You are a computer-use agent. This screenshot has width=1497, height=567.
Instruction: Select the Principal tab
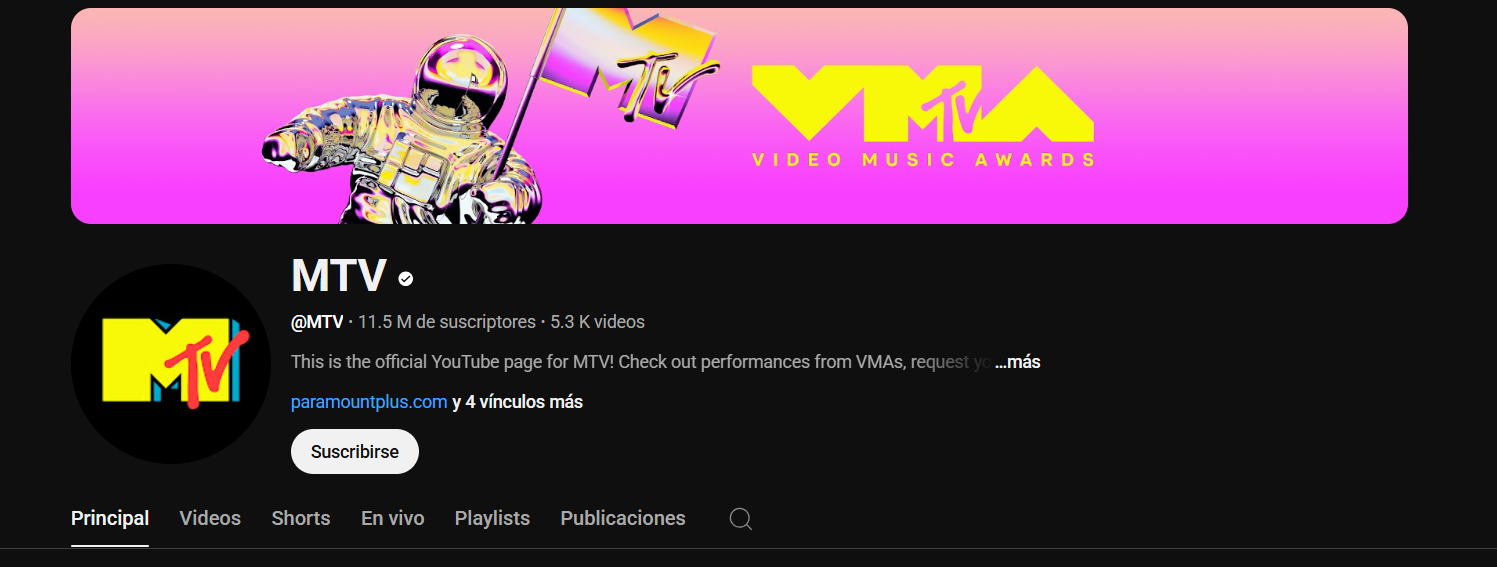pyautogui.click(x=110, y=518)
